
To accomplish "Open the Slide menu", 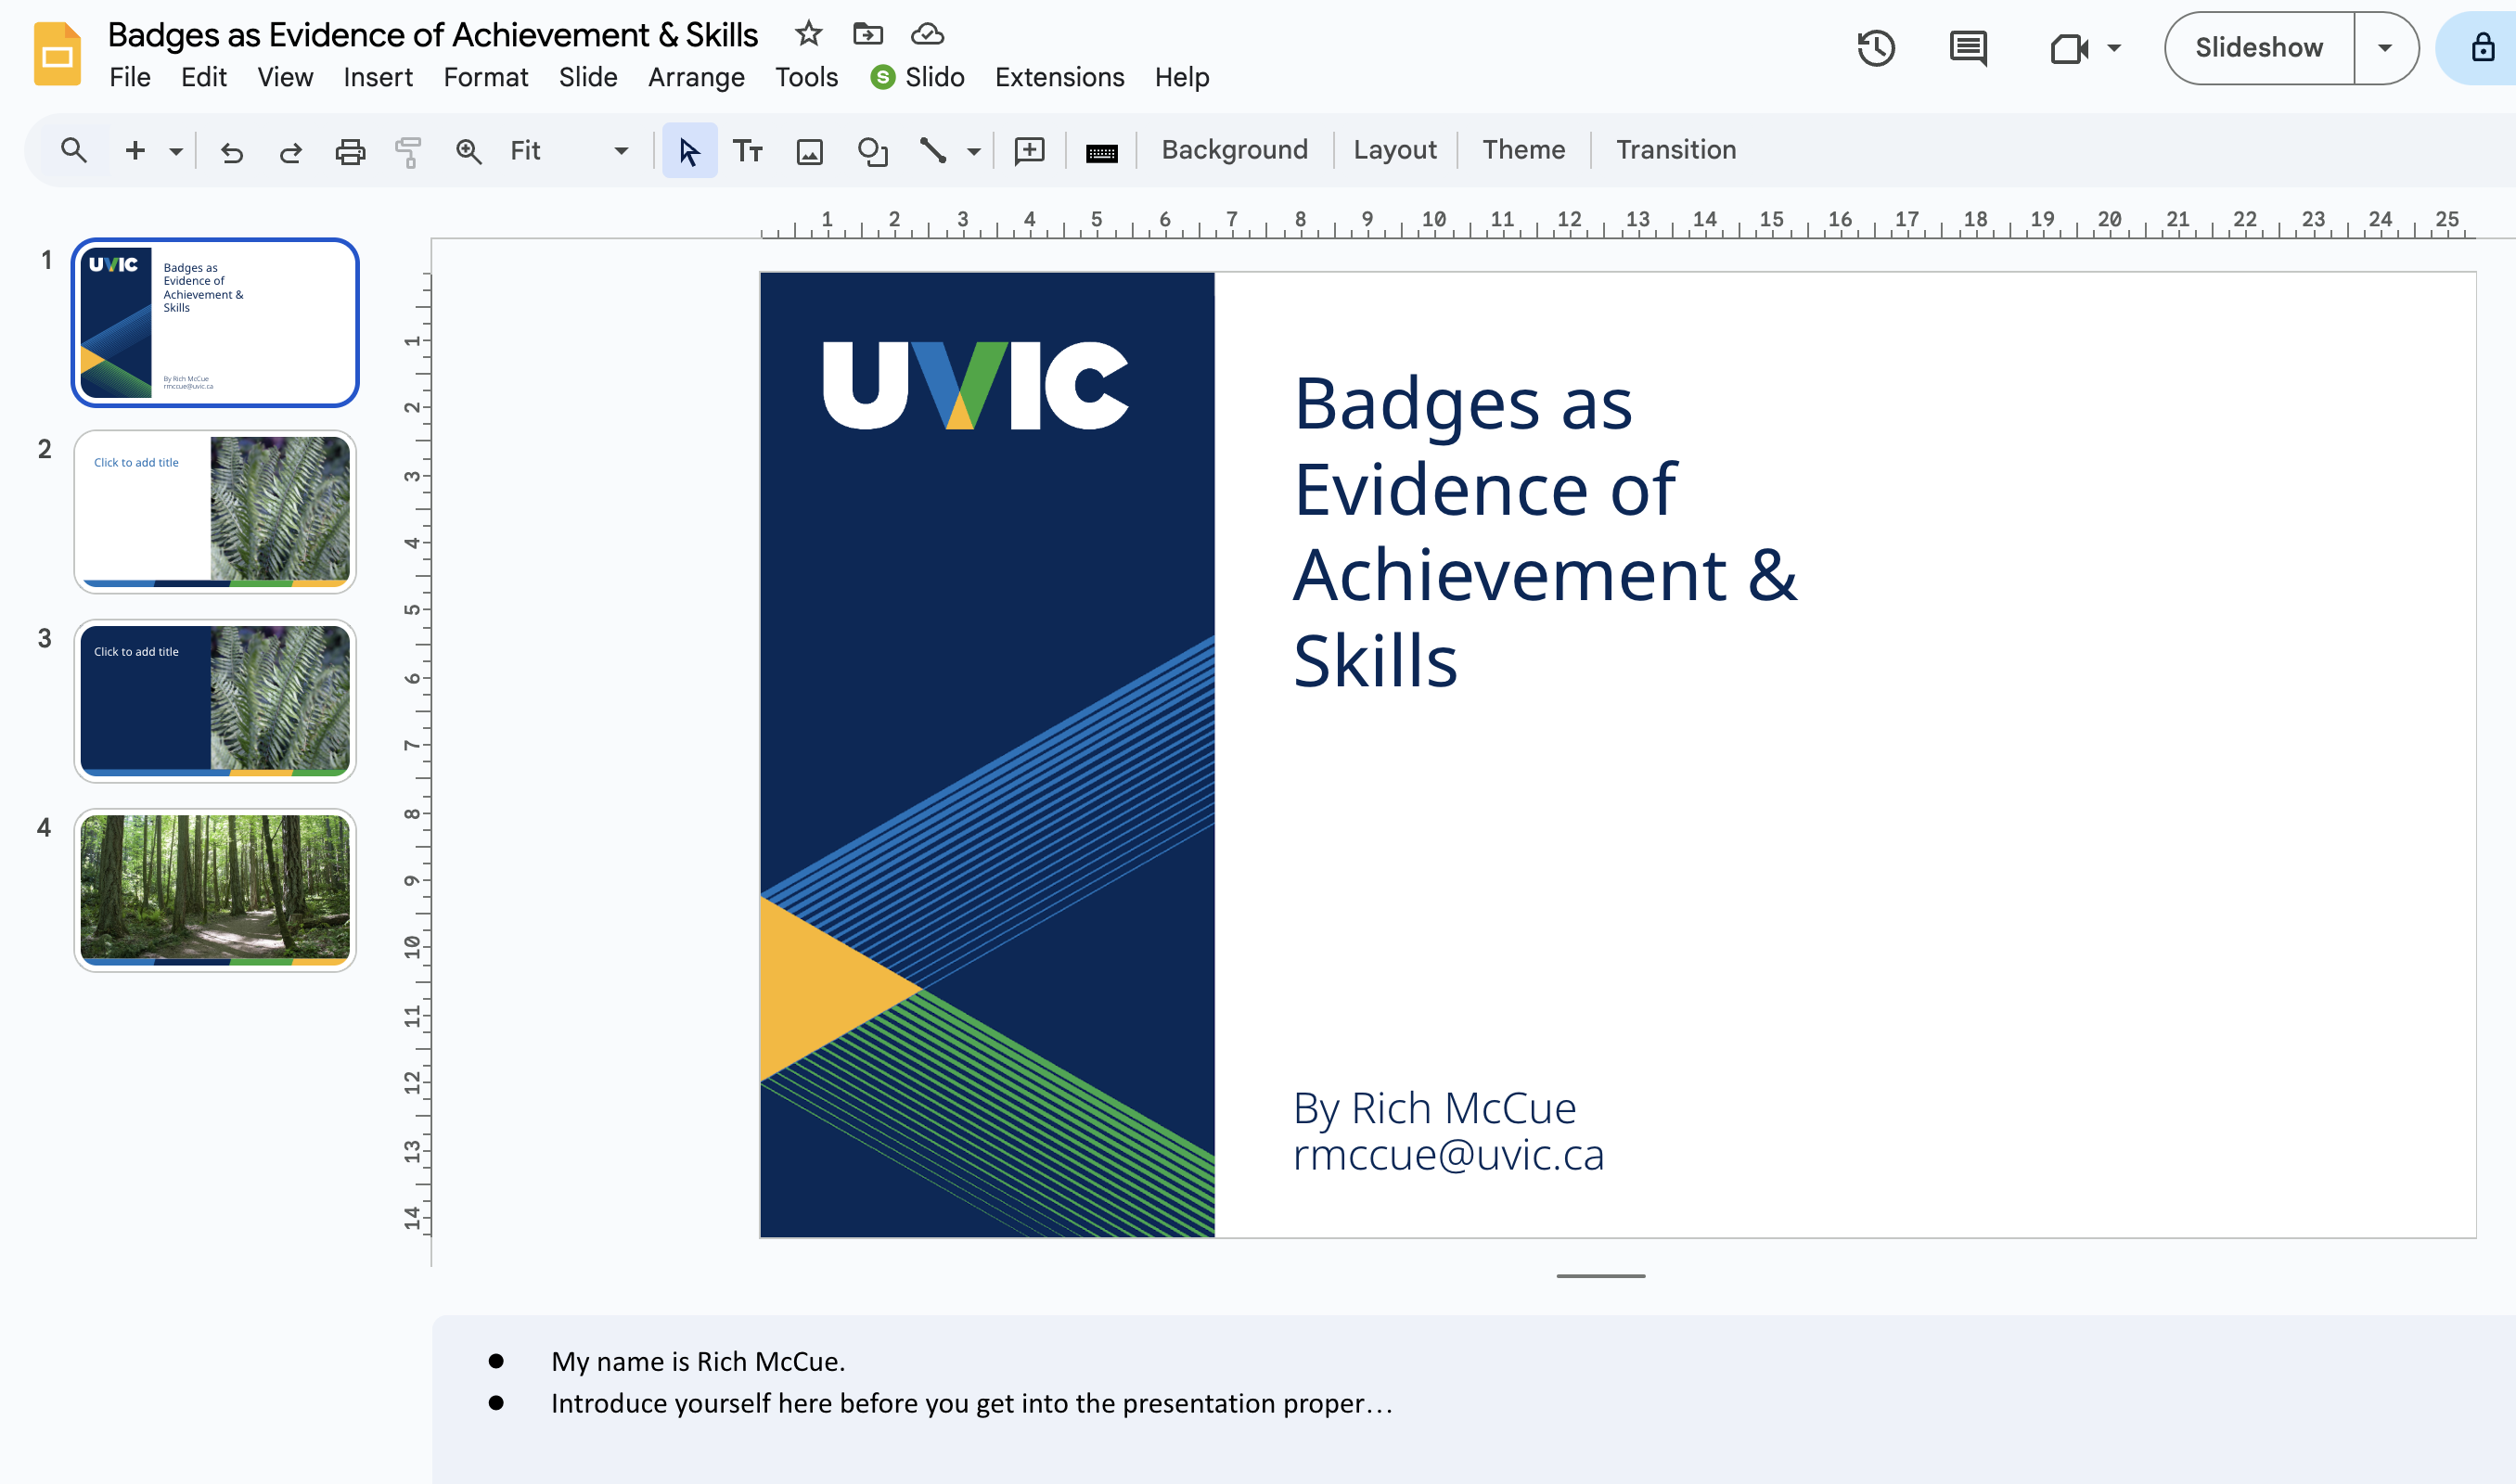I will coord(588,77).
